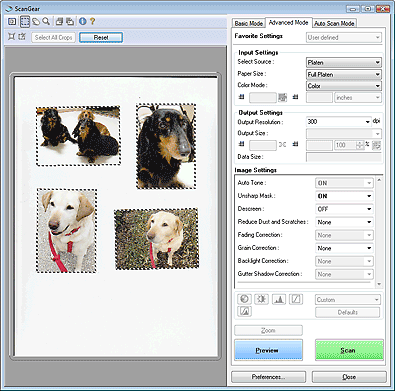Click the Select All Crops button
Image resolution: width=395 pixels, height=391 pixels.
coord(54,37)
